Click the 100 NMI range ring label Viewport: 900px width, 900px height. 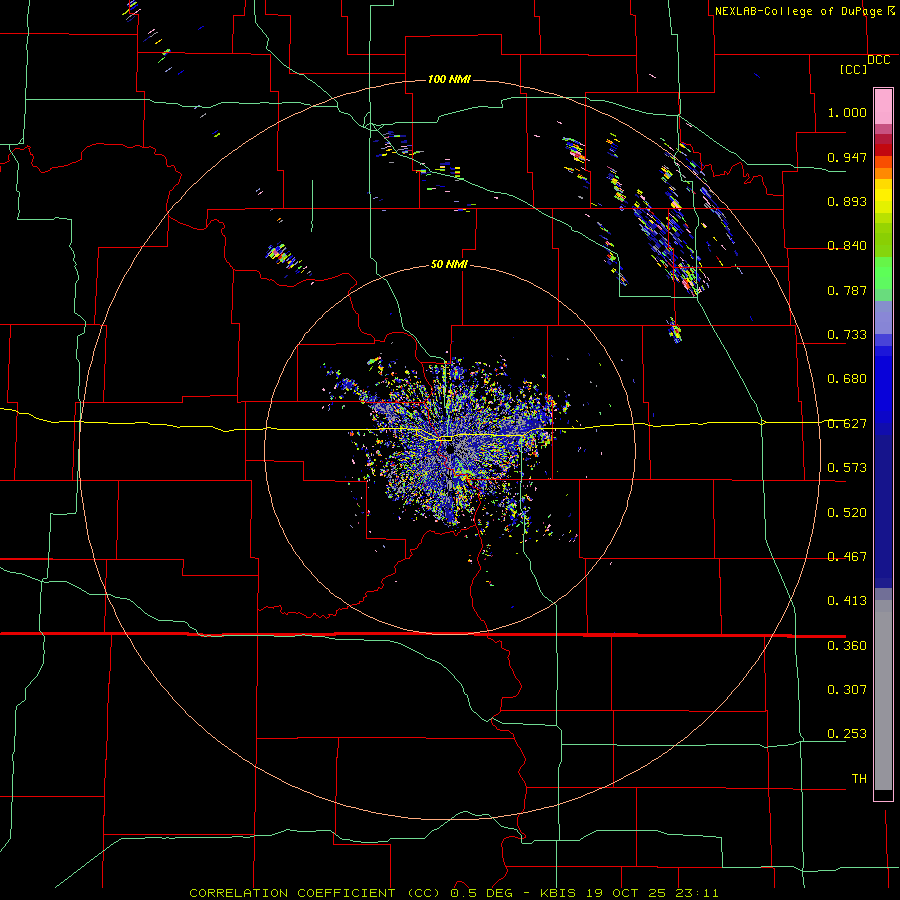(449, 79)
